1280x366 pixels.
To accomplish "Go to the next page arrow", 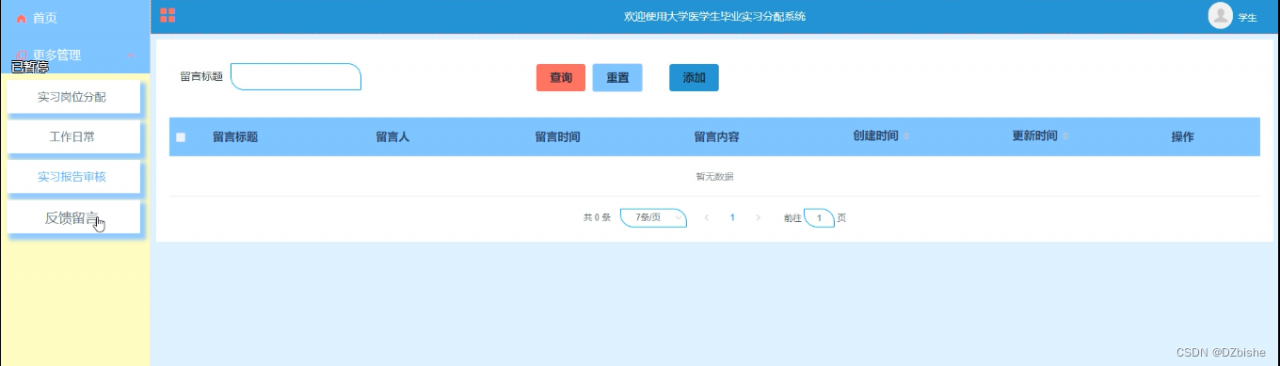I will (758, 217).
